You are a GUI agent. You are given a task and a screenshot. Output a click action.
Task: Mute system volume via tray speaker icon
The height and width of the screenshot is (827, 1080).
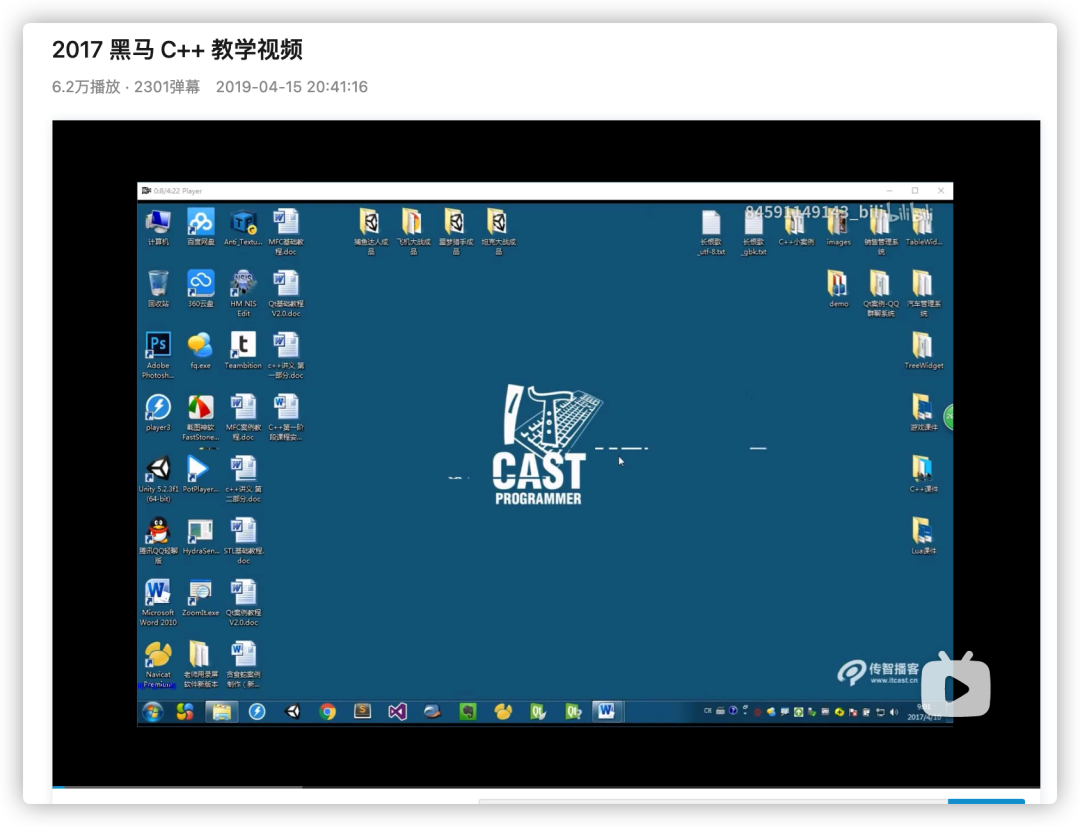893,711
